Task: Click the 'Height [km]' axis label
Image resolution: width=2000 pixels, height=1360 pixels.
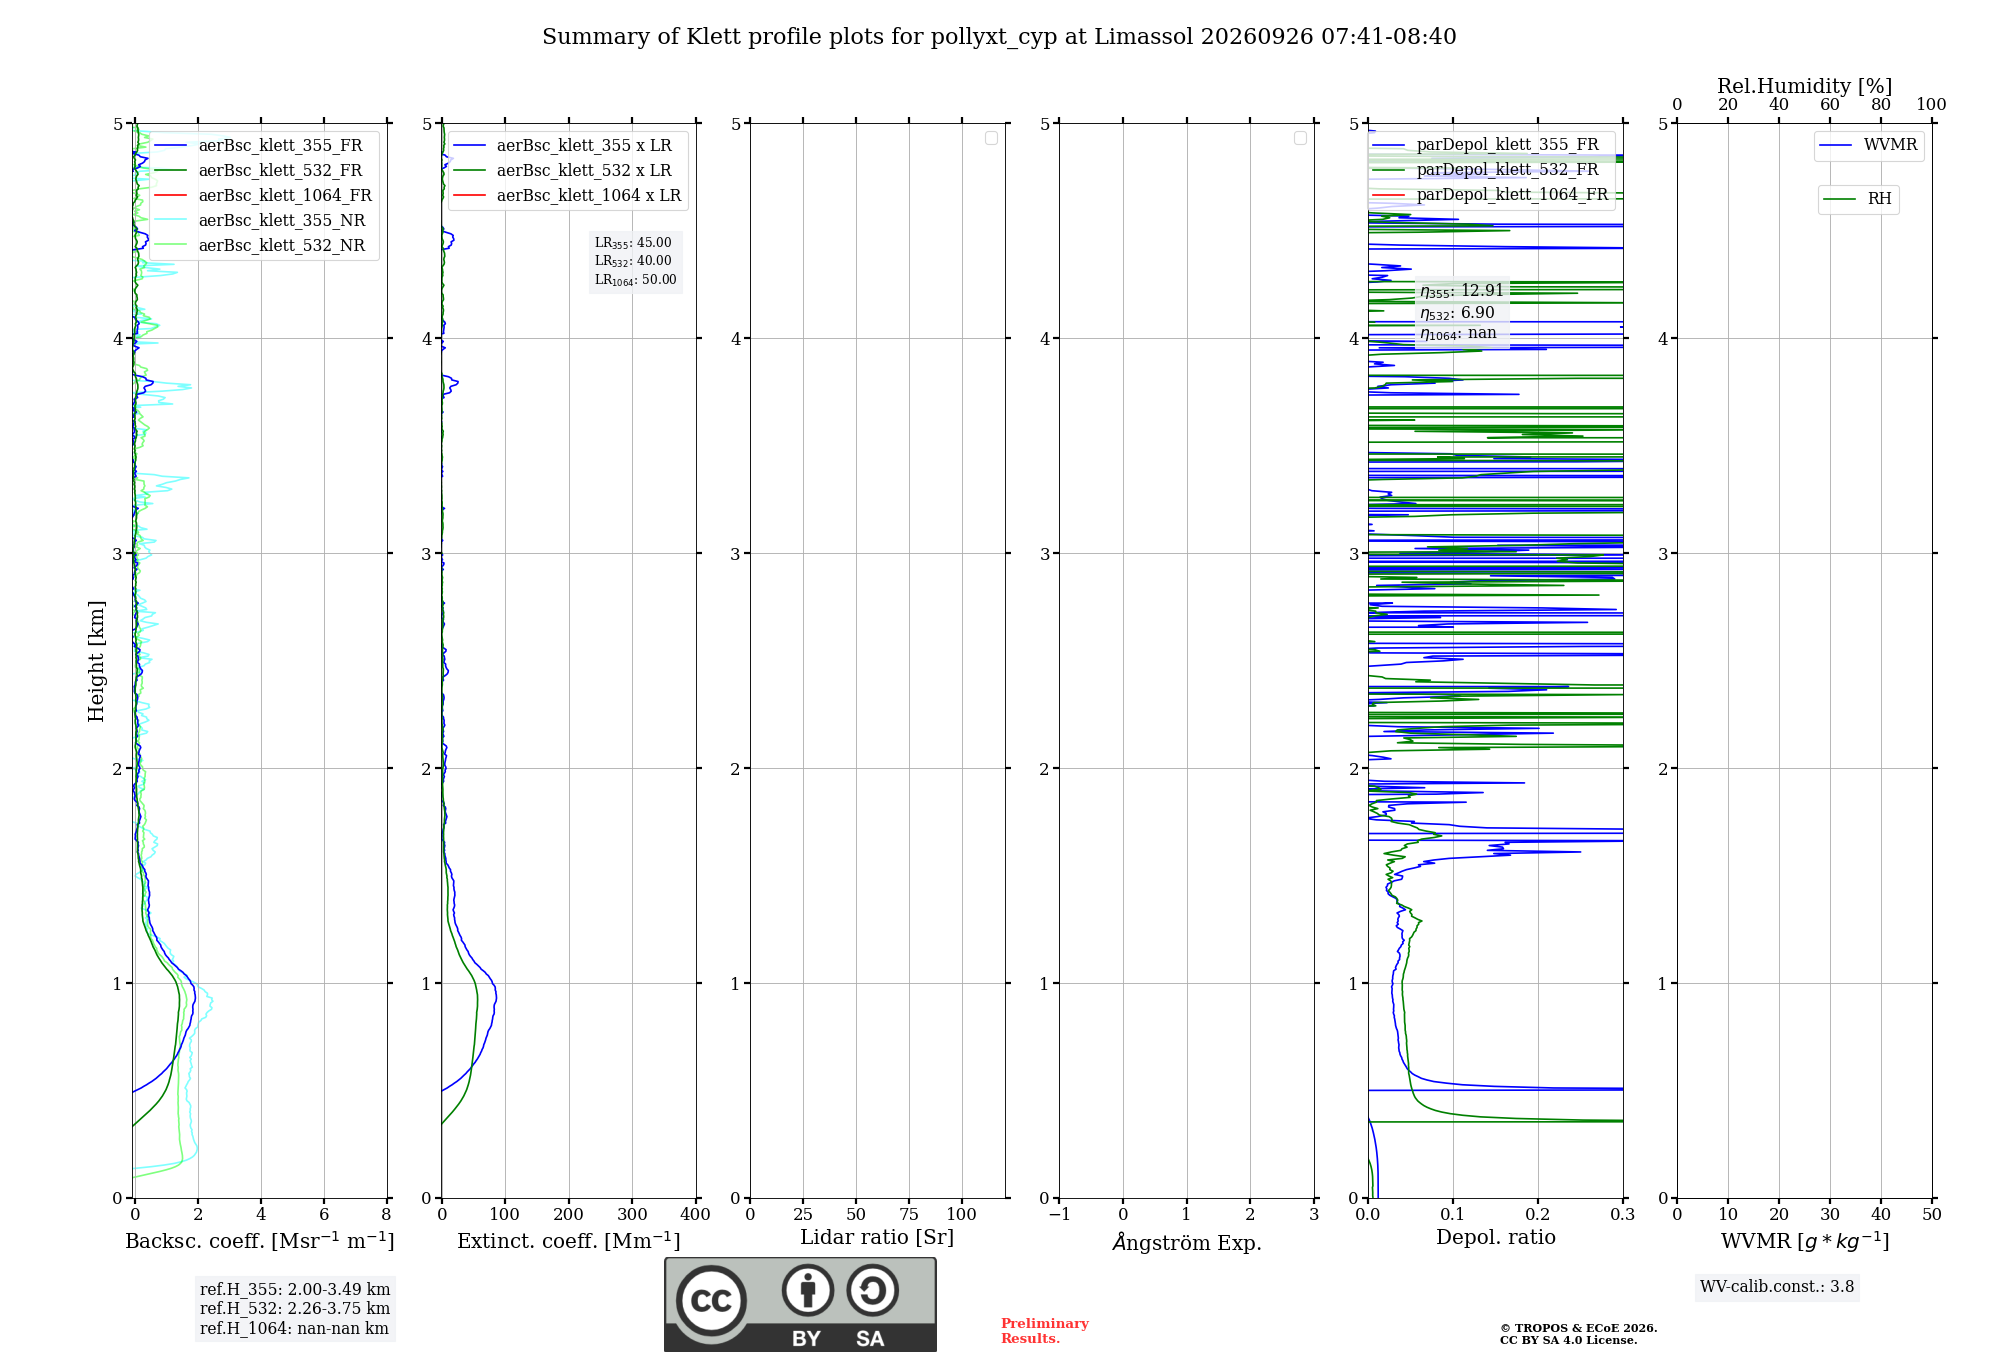Action: [96, 661]
